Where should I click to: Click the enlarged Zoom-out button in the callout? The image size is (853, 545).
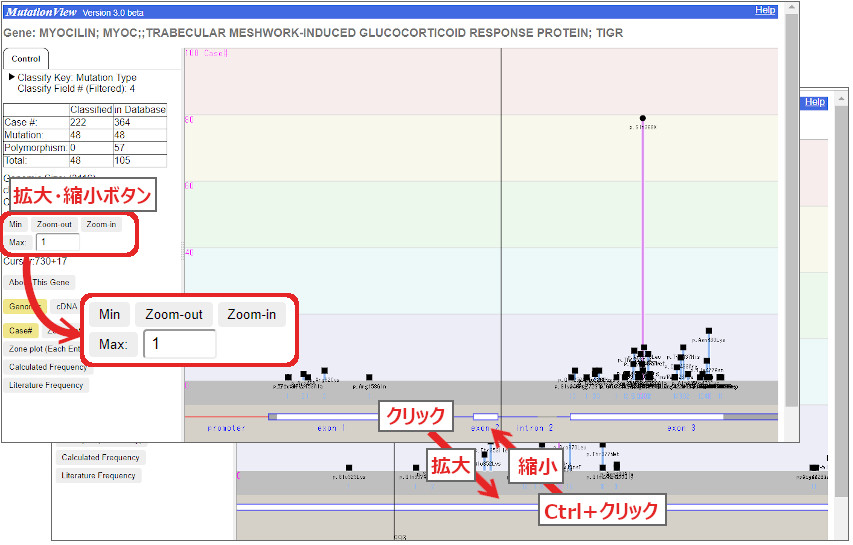(174, 315)
